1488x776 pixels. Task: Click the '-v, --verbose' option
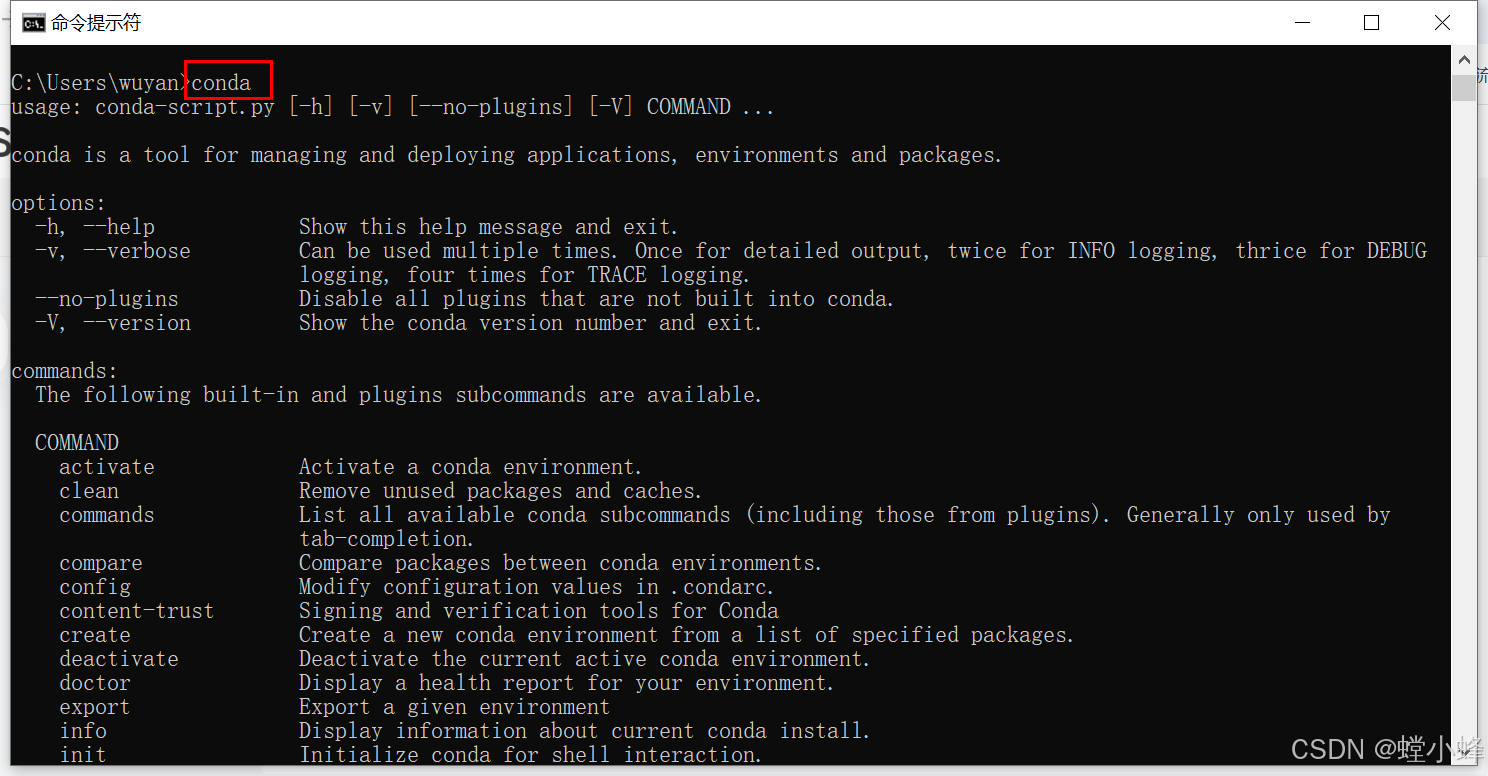tap(113, 251)
